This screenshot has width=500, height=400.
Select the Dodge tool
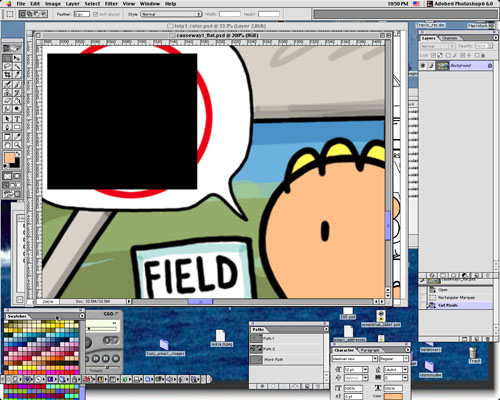(17, 109)
